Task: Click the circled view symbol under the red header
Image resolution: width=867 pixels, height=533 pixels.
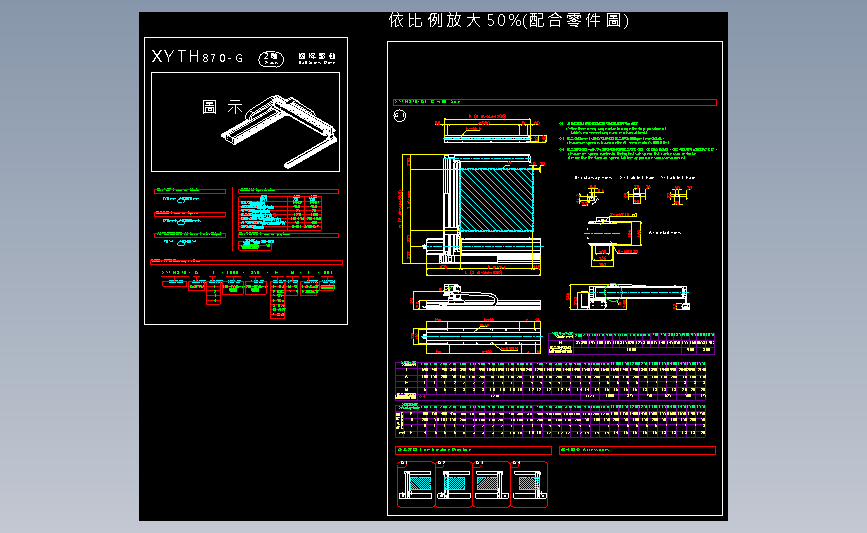Action: [400, 116]
